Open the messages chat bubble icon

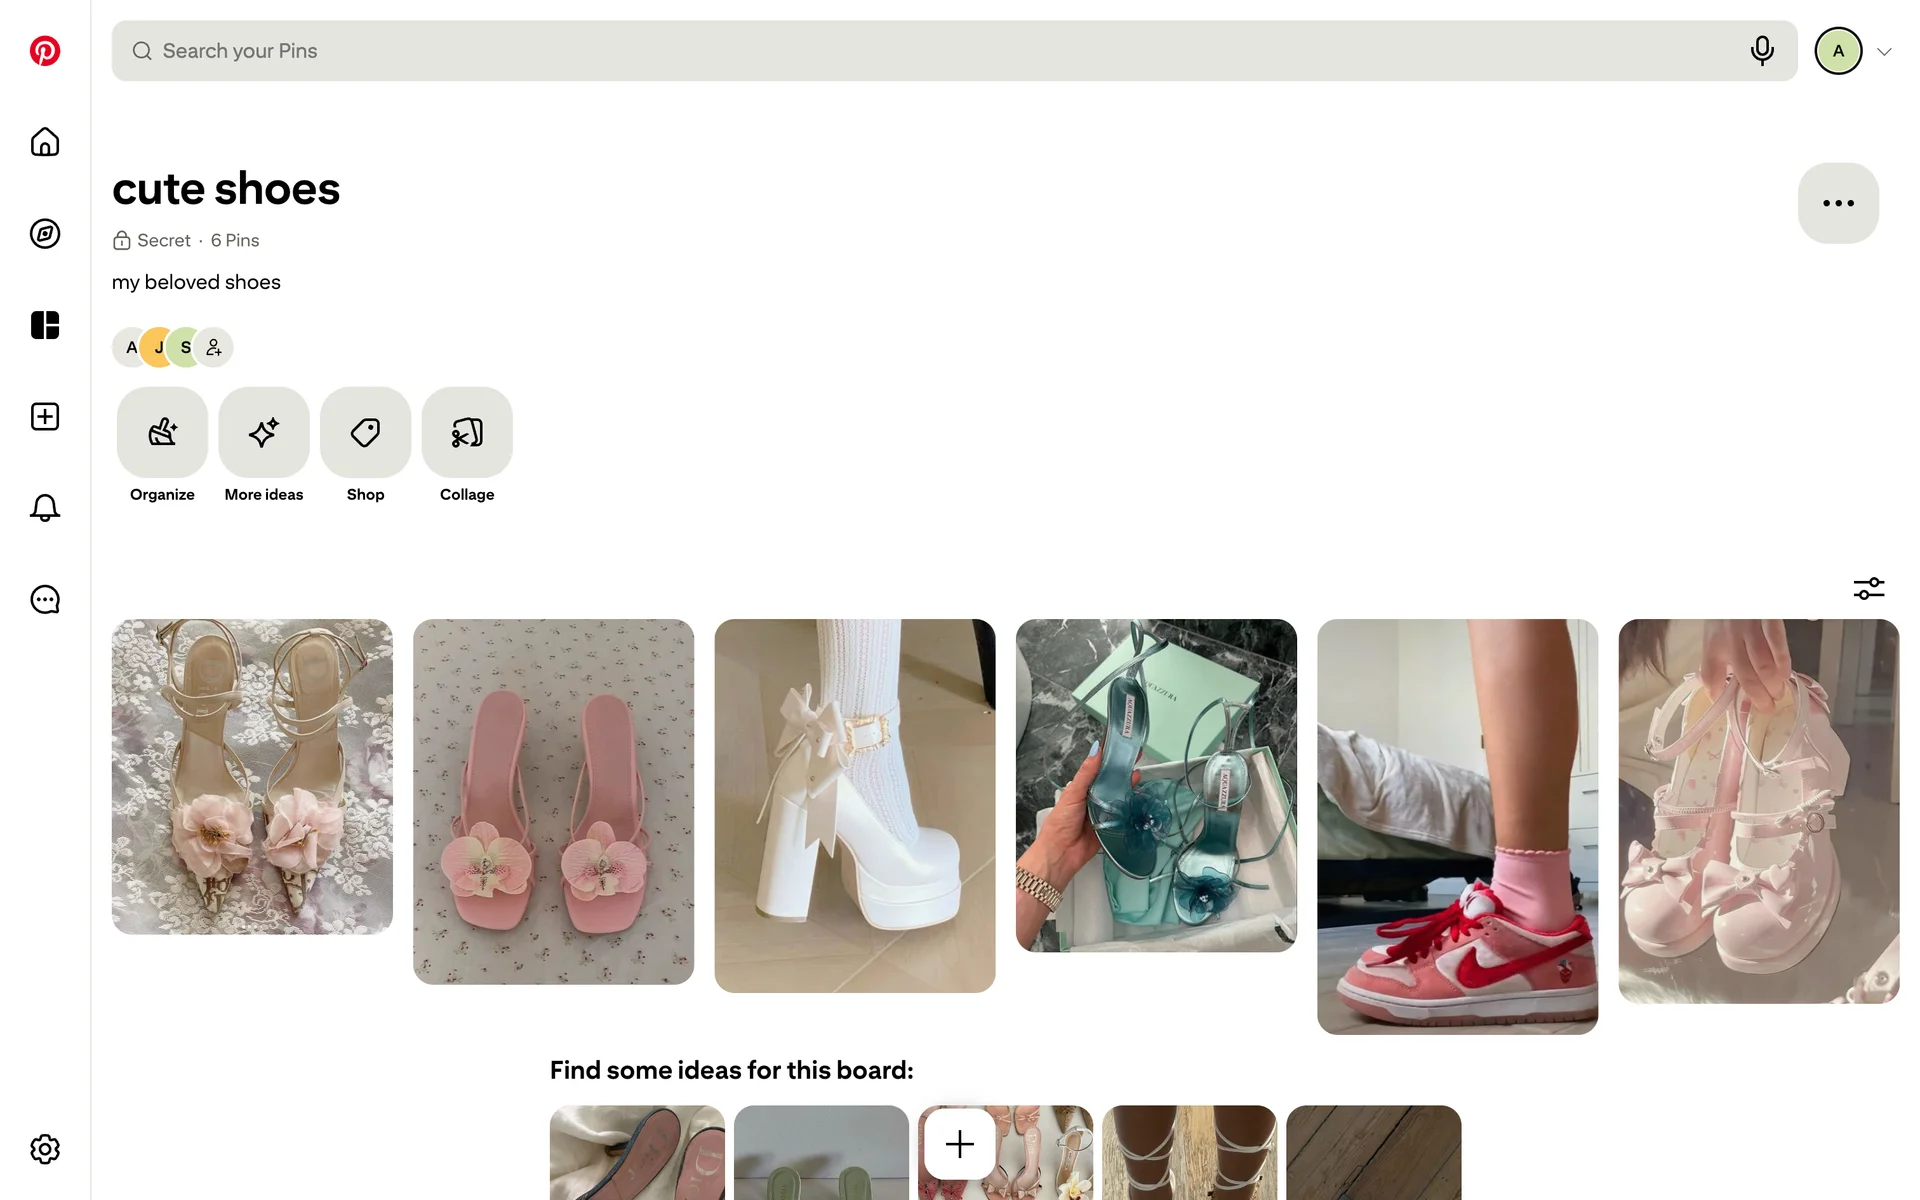coord(45,600)
